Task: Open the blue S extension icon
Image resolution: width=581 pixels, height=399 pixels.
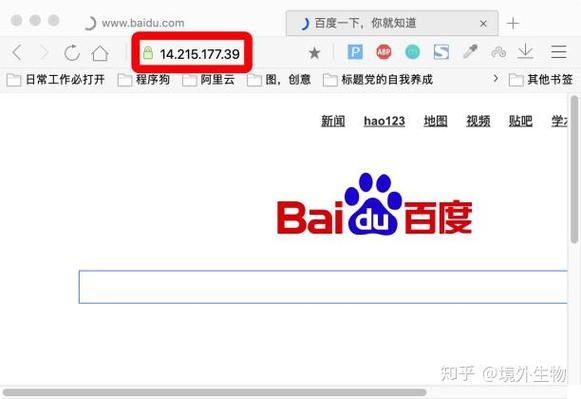Action: [x=441, y=52]
